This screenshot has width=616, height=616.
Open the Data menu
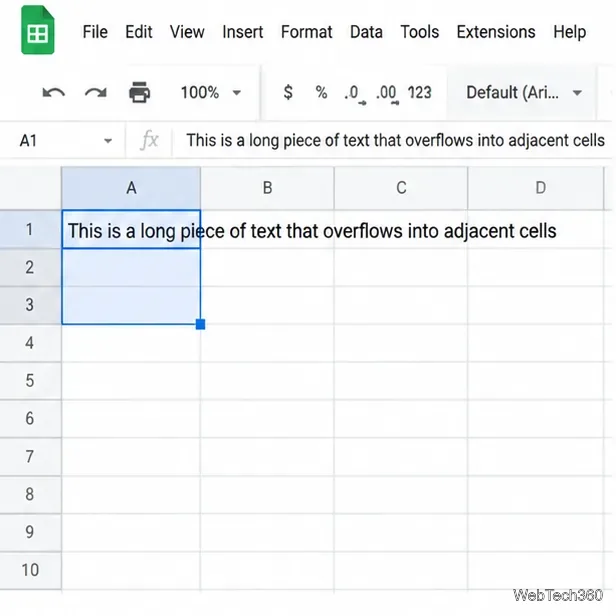coord(366,32)
